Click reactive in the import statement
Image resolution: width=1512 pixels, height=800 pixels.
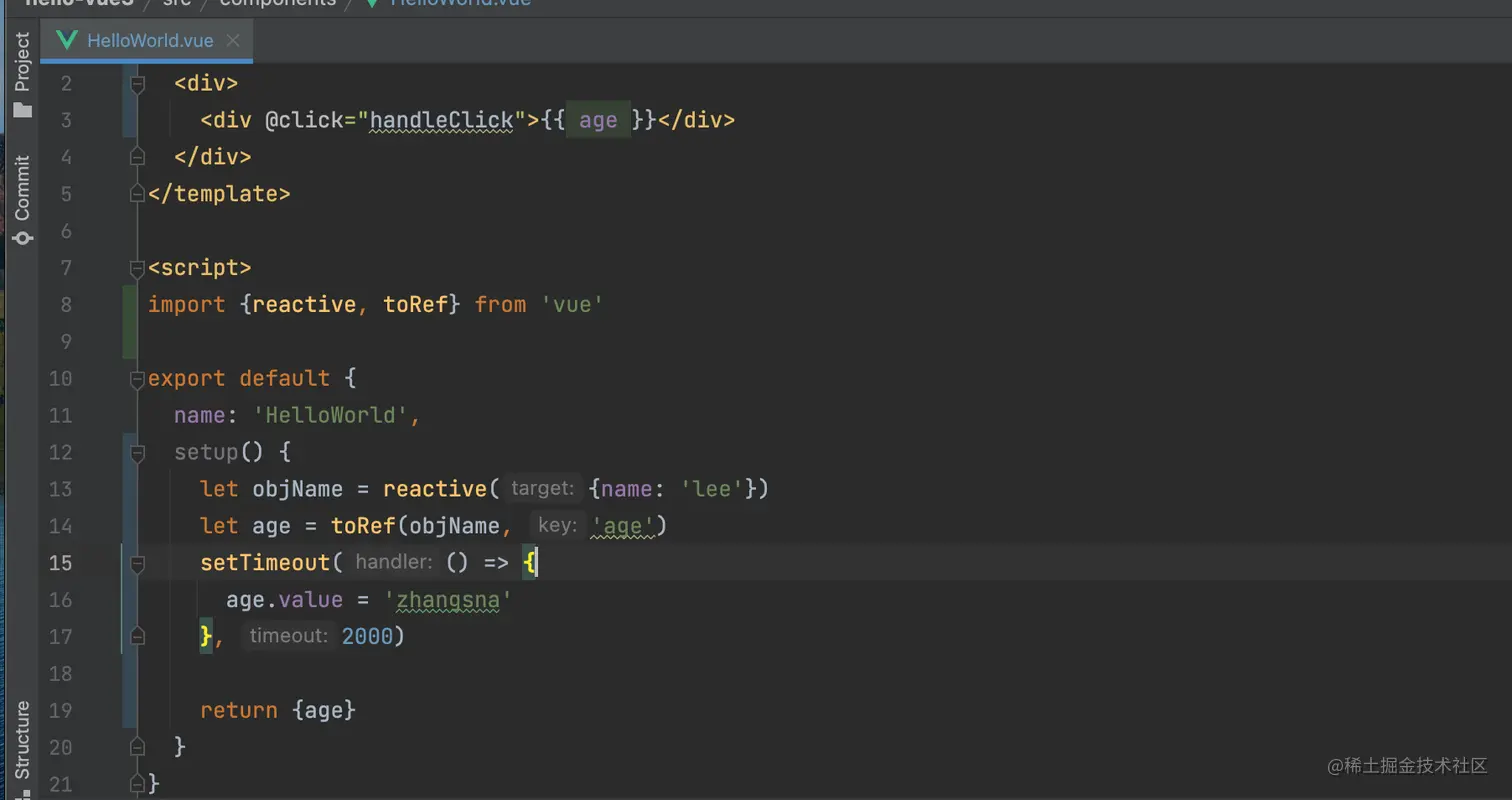(x=305, y=304)
